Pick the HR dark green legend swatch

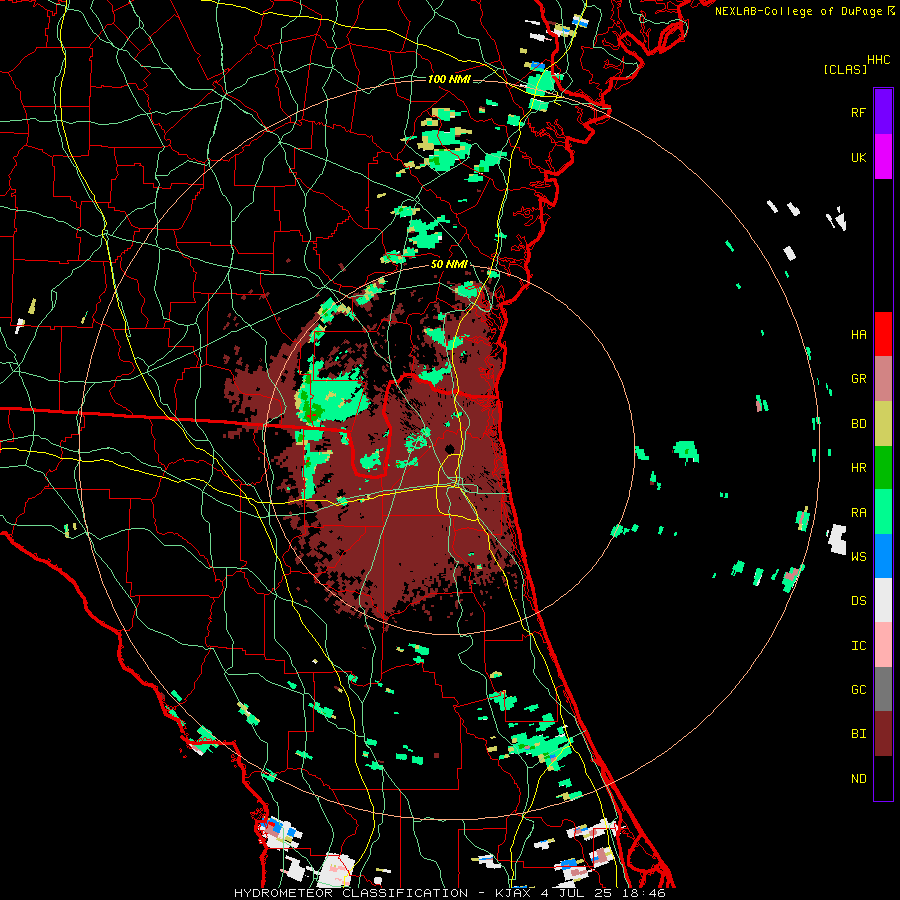(x=883, y=467)
